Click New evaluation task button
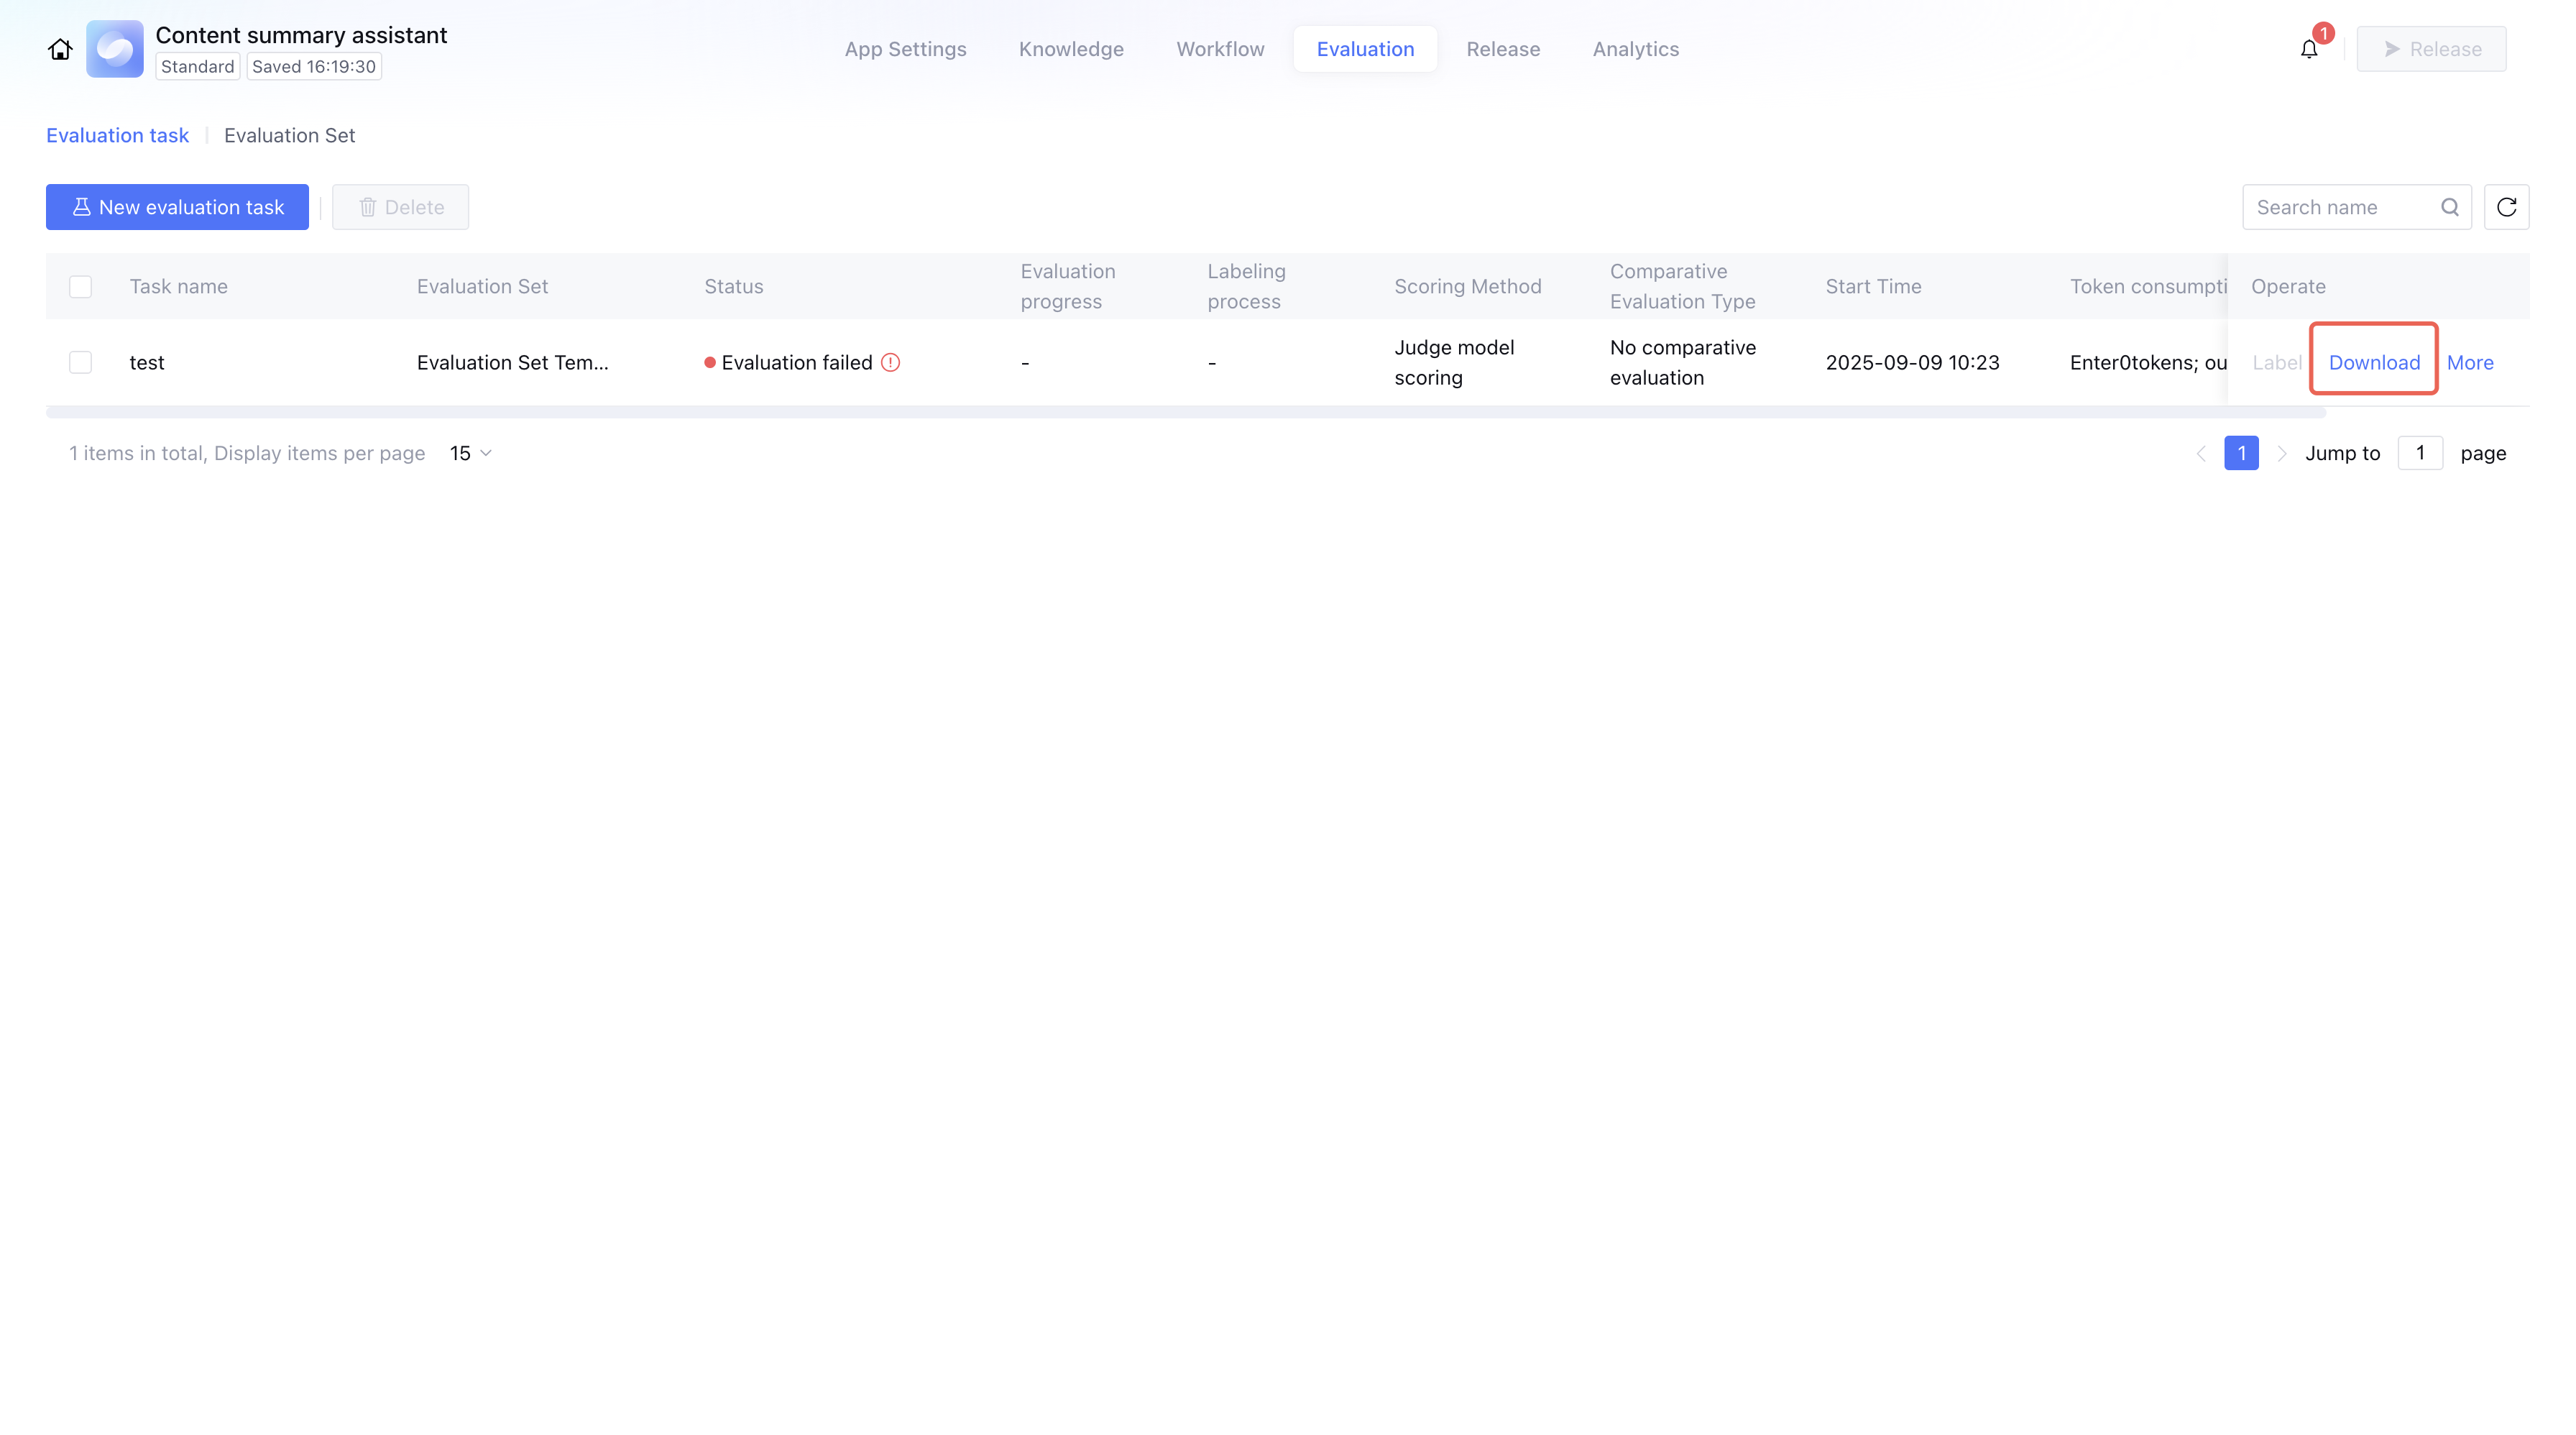Screen dimensions: 2576x1435 (x=177, y=207)
